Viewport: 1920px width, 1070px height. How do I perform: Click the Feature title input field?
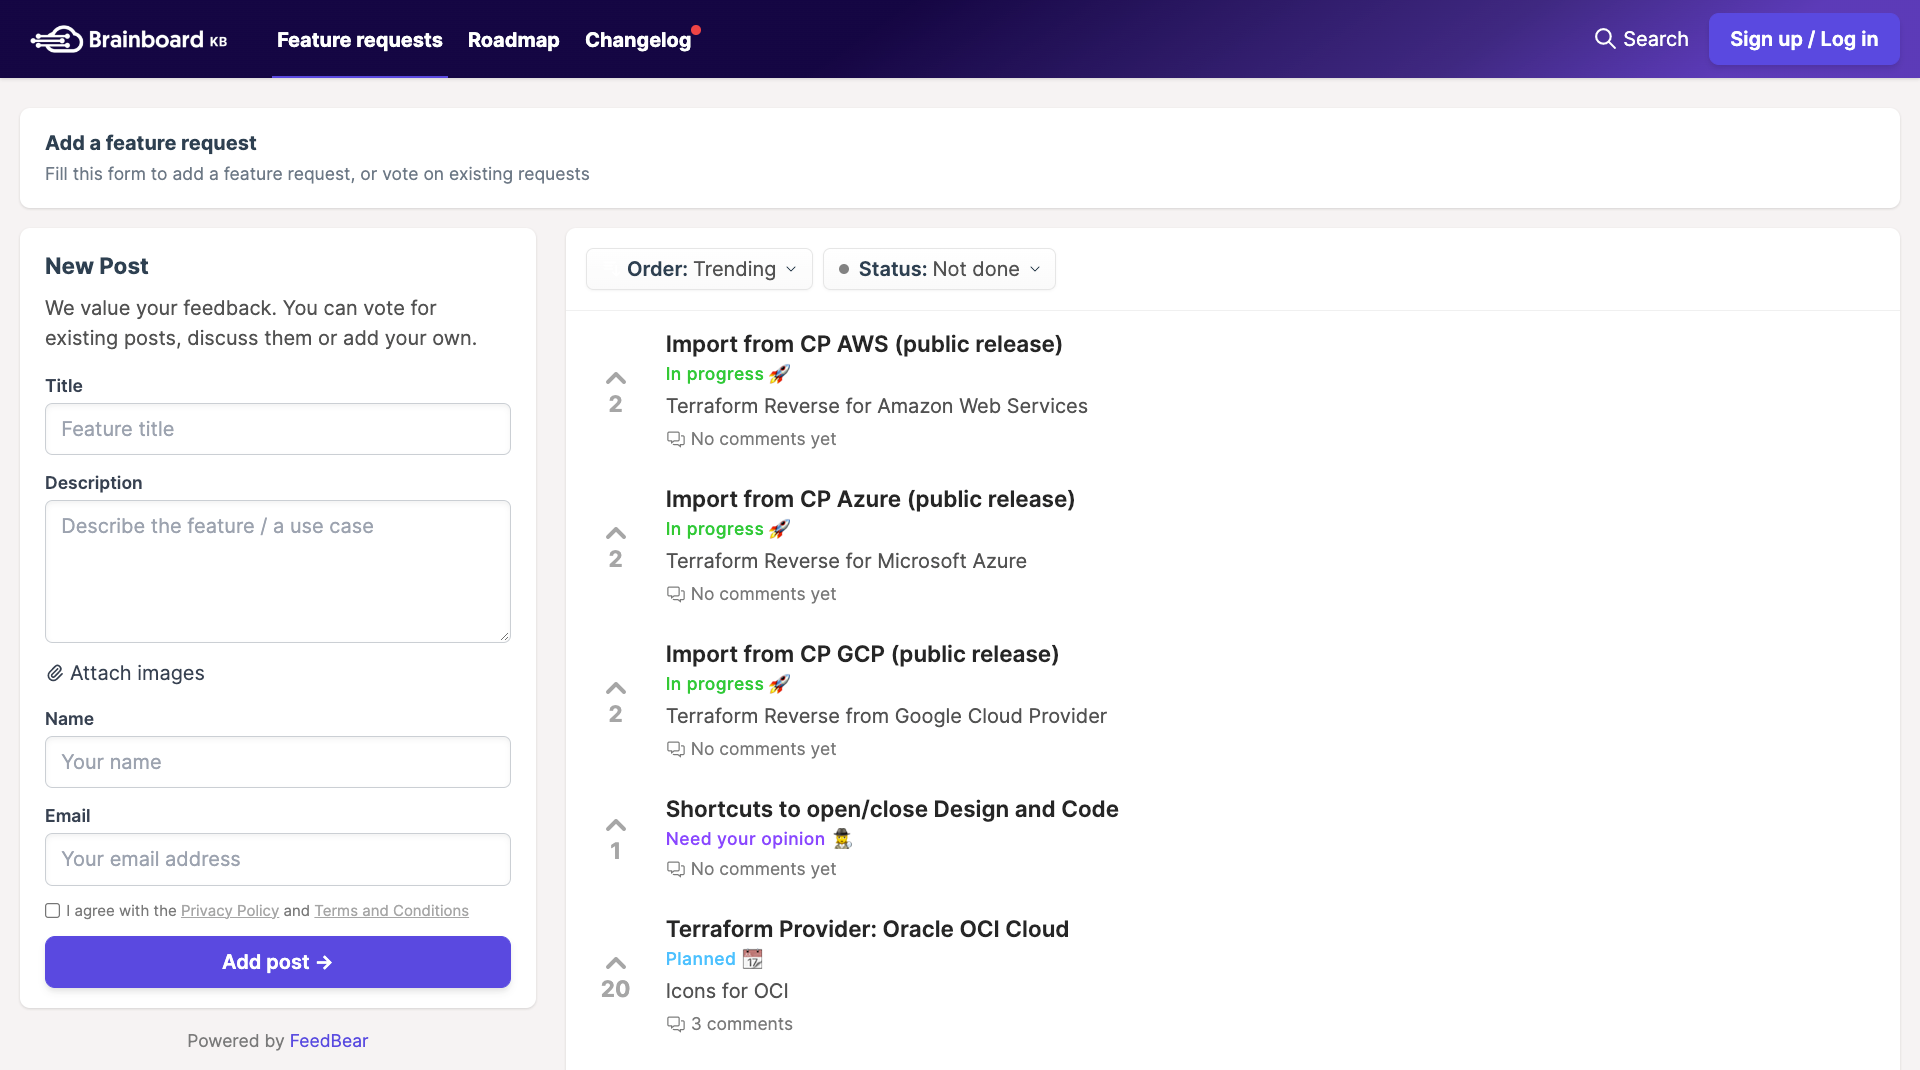click(277, 429)
